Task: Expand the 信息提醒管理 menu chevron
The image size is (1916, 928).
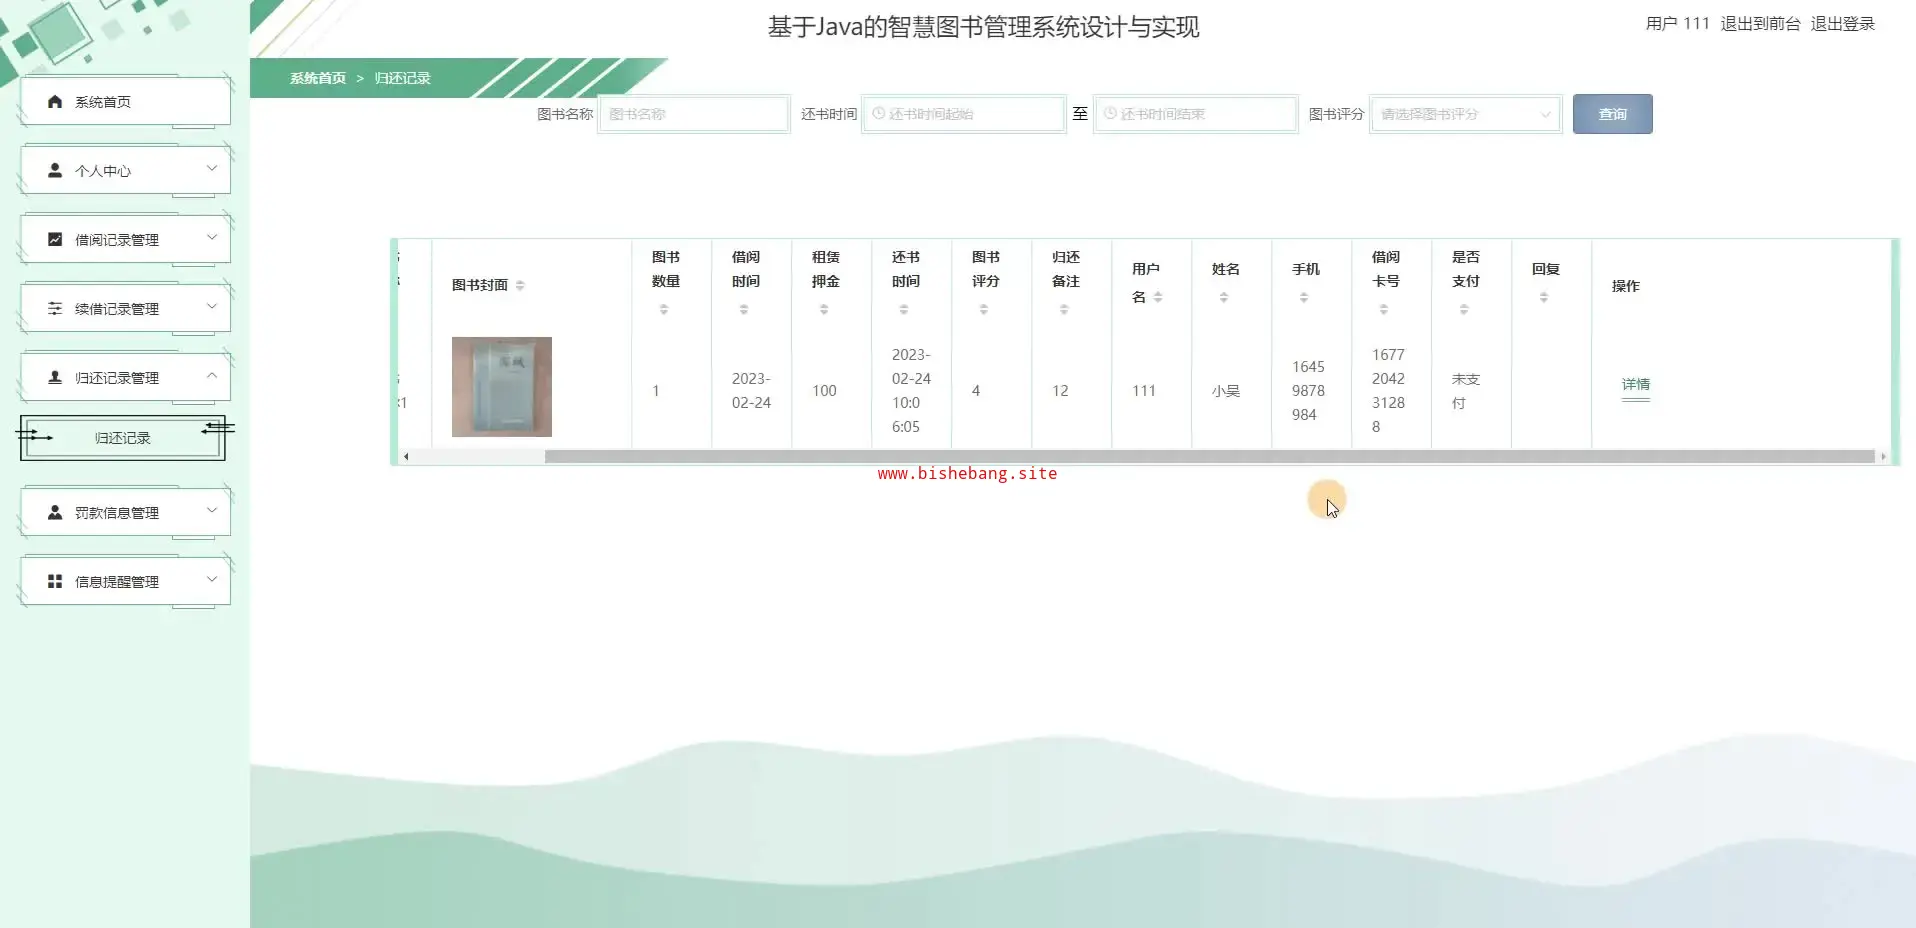Action: click(x=212, y=580)
